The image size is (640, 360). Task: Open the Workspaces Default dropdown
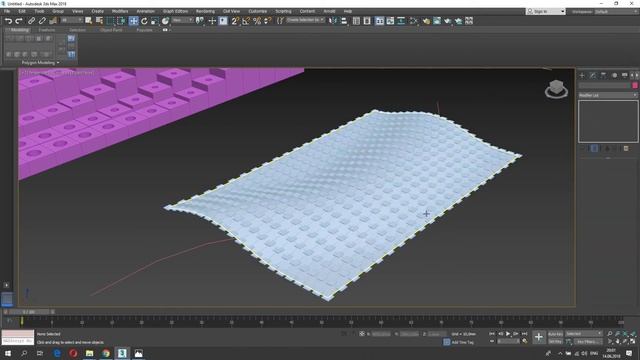coord(616,11)
